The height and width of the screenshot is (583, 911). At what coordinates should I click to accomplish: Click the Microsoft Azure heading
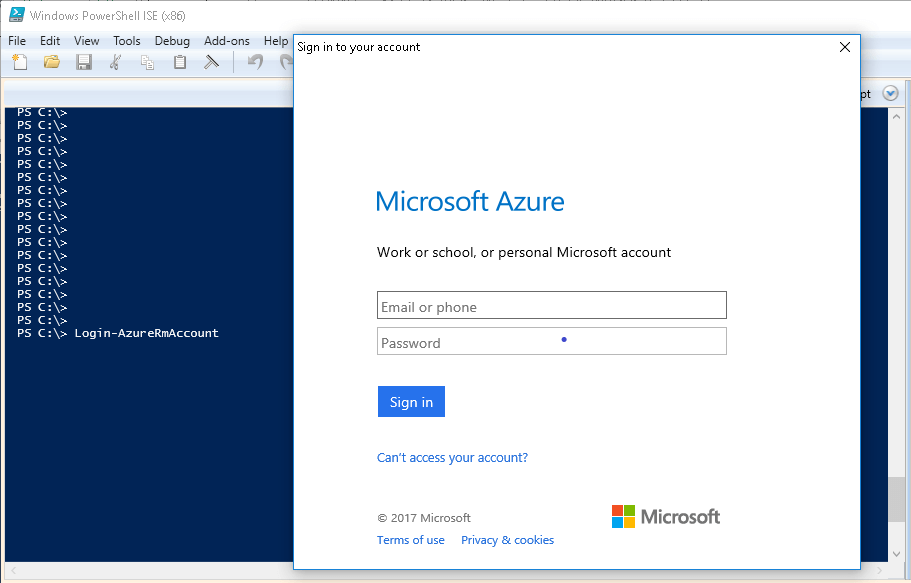point(470,202)
